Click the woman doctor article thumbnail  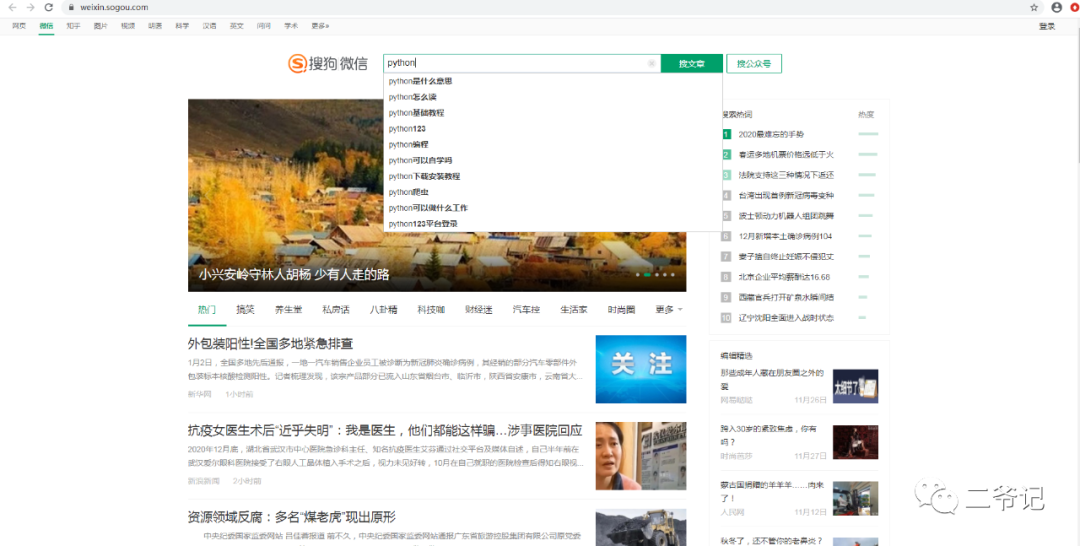point(641,456)
